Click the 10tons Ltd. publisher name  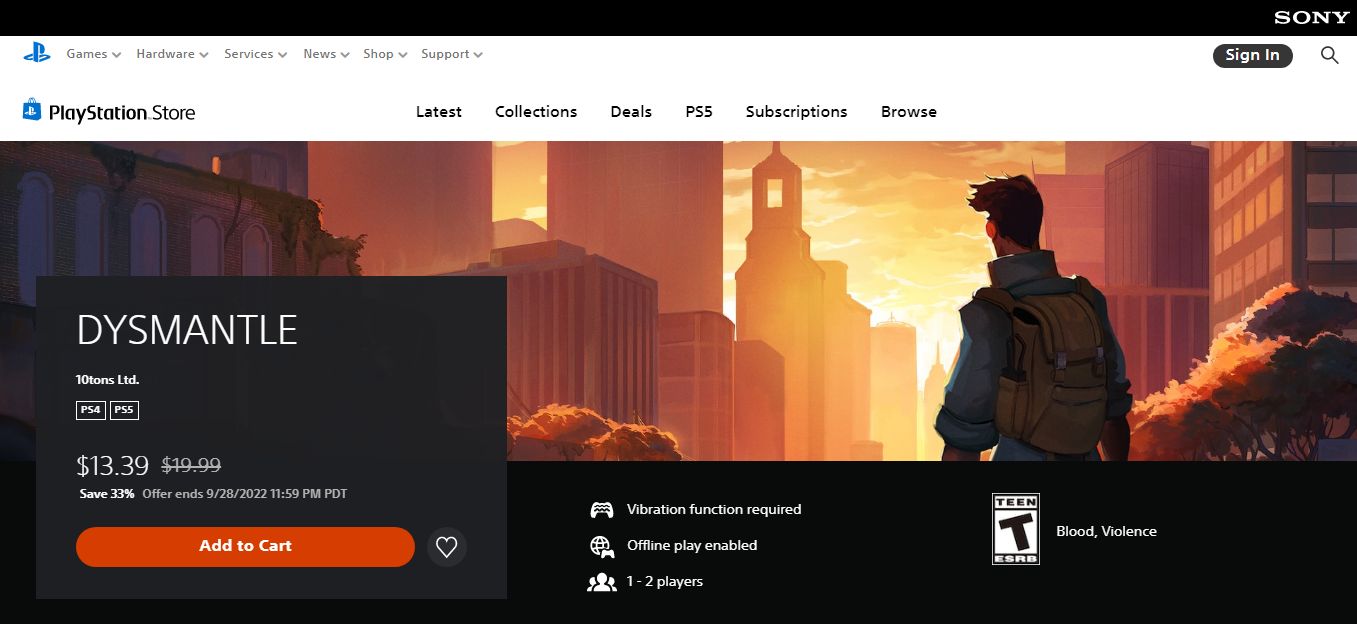click(107, 380)
